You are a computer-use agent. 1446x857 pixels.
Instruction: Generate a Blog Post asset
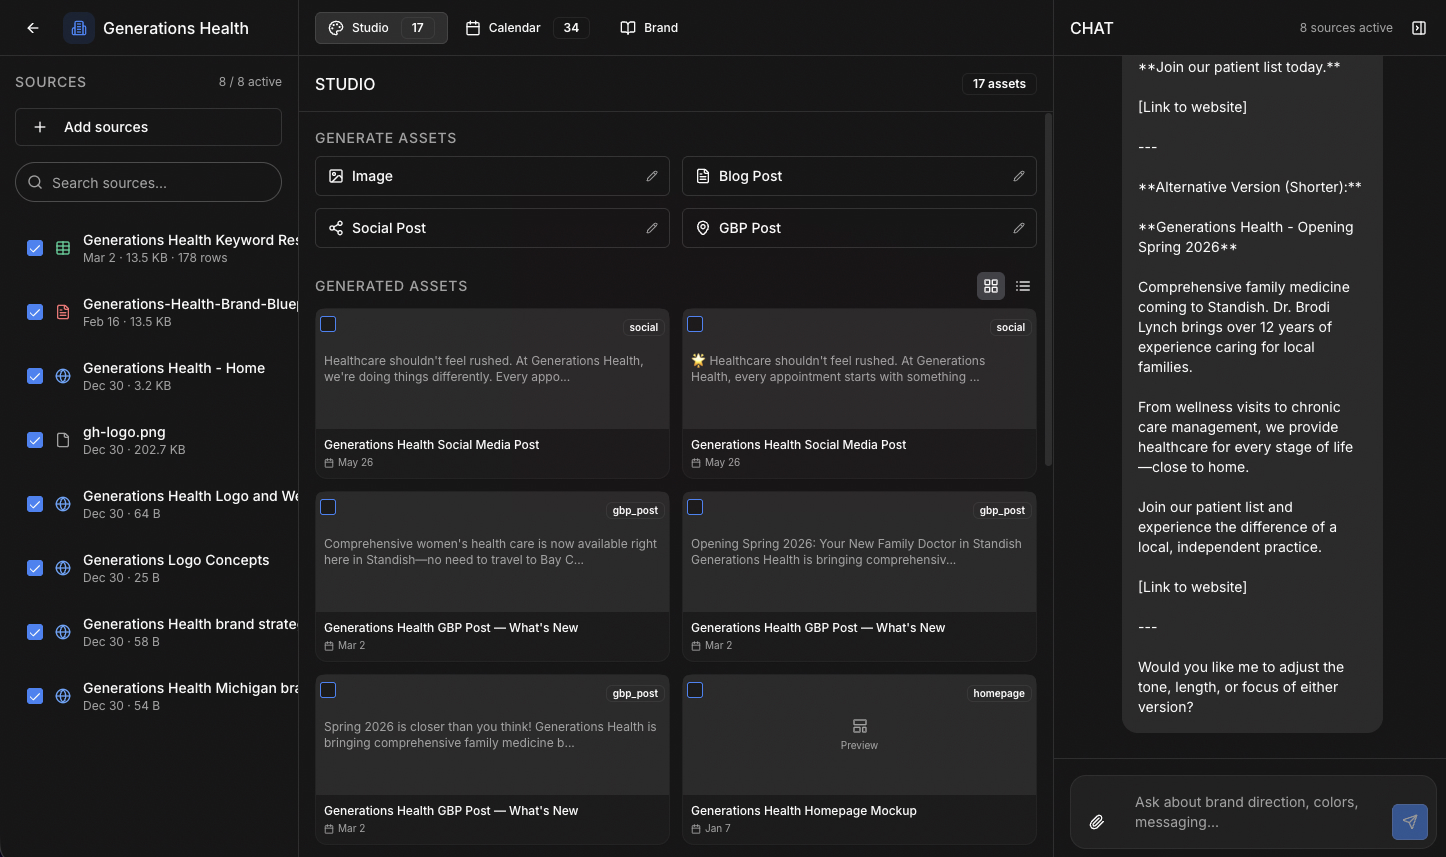(x=859, y=176)
